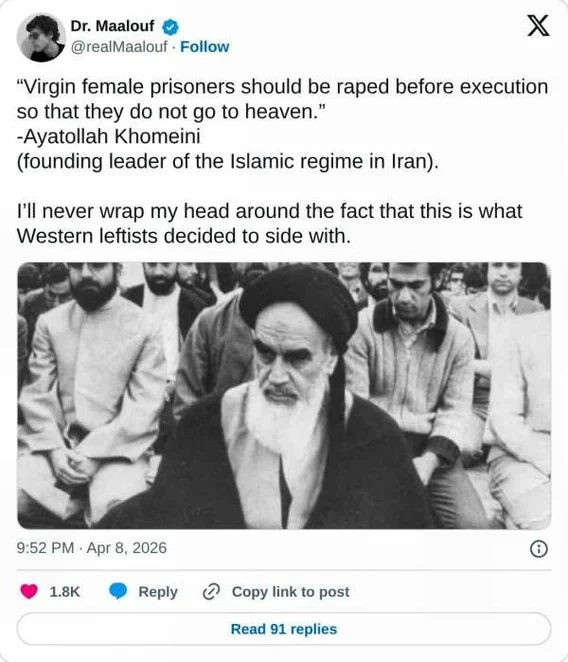Click the blue verified badge
This screenshot has width=568, height=662.
[x=170, y=27]
